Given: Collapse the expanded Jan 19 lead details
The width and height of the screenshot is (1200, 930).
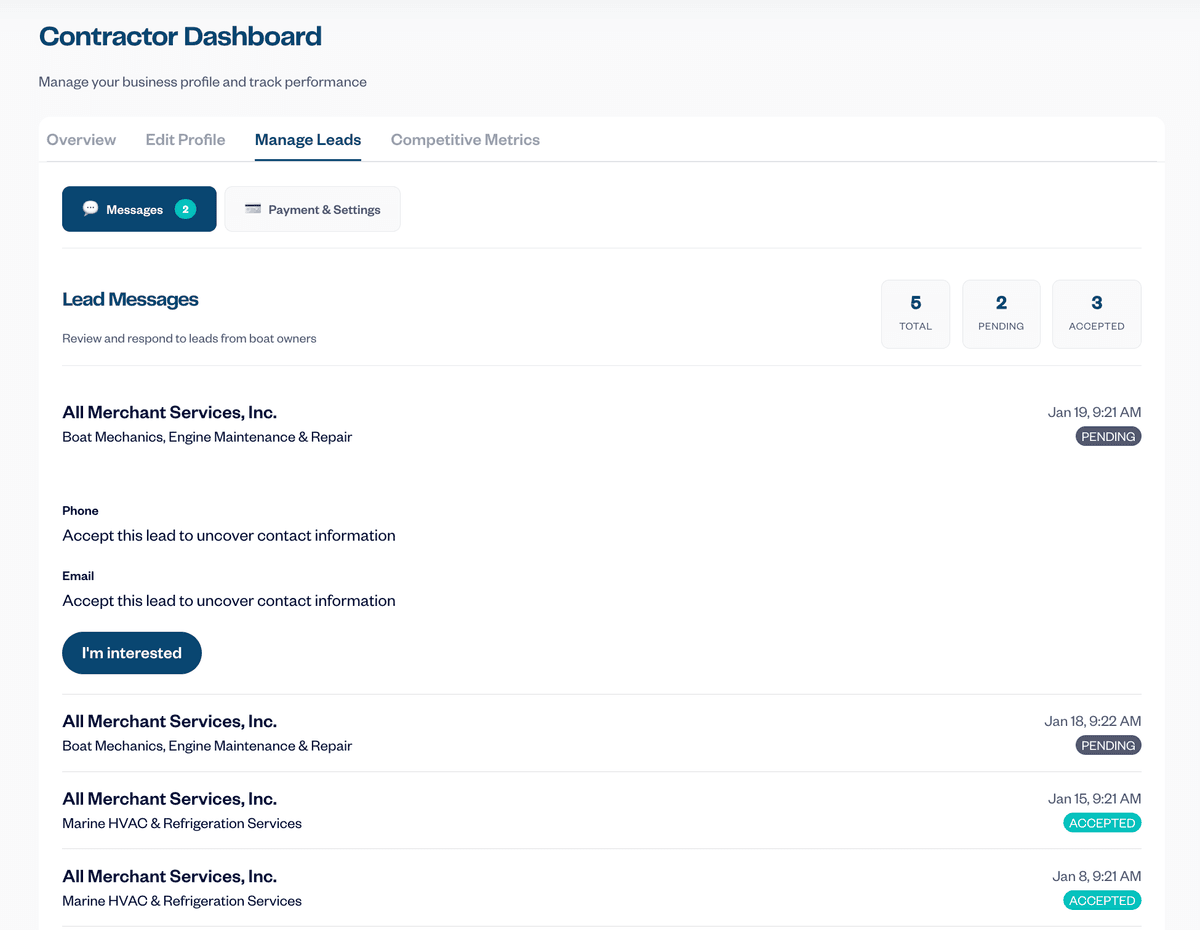Looking at the screenshot, I should 600,423.
